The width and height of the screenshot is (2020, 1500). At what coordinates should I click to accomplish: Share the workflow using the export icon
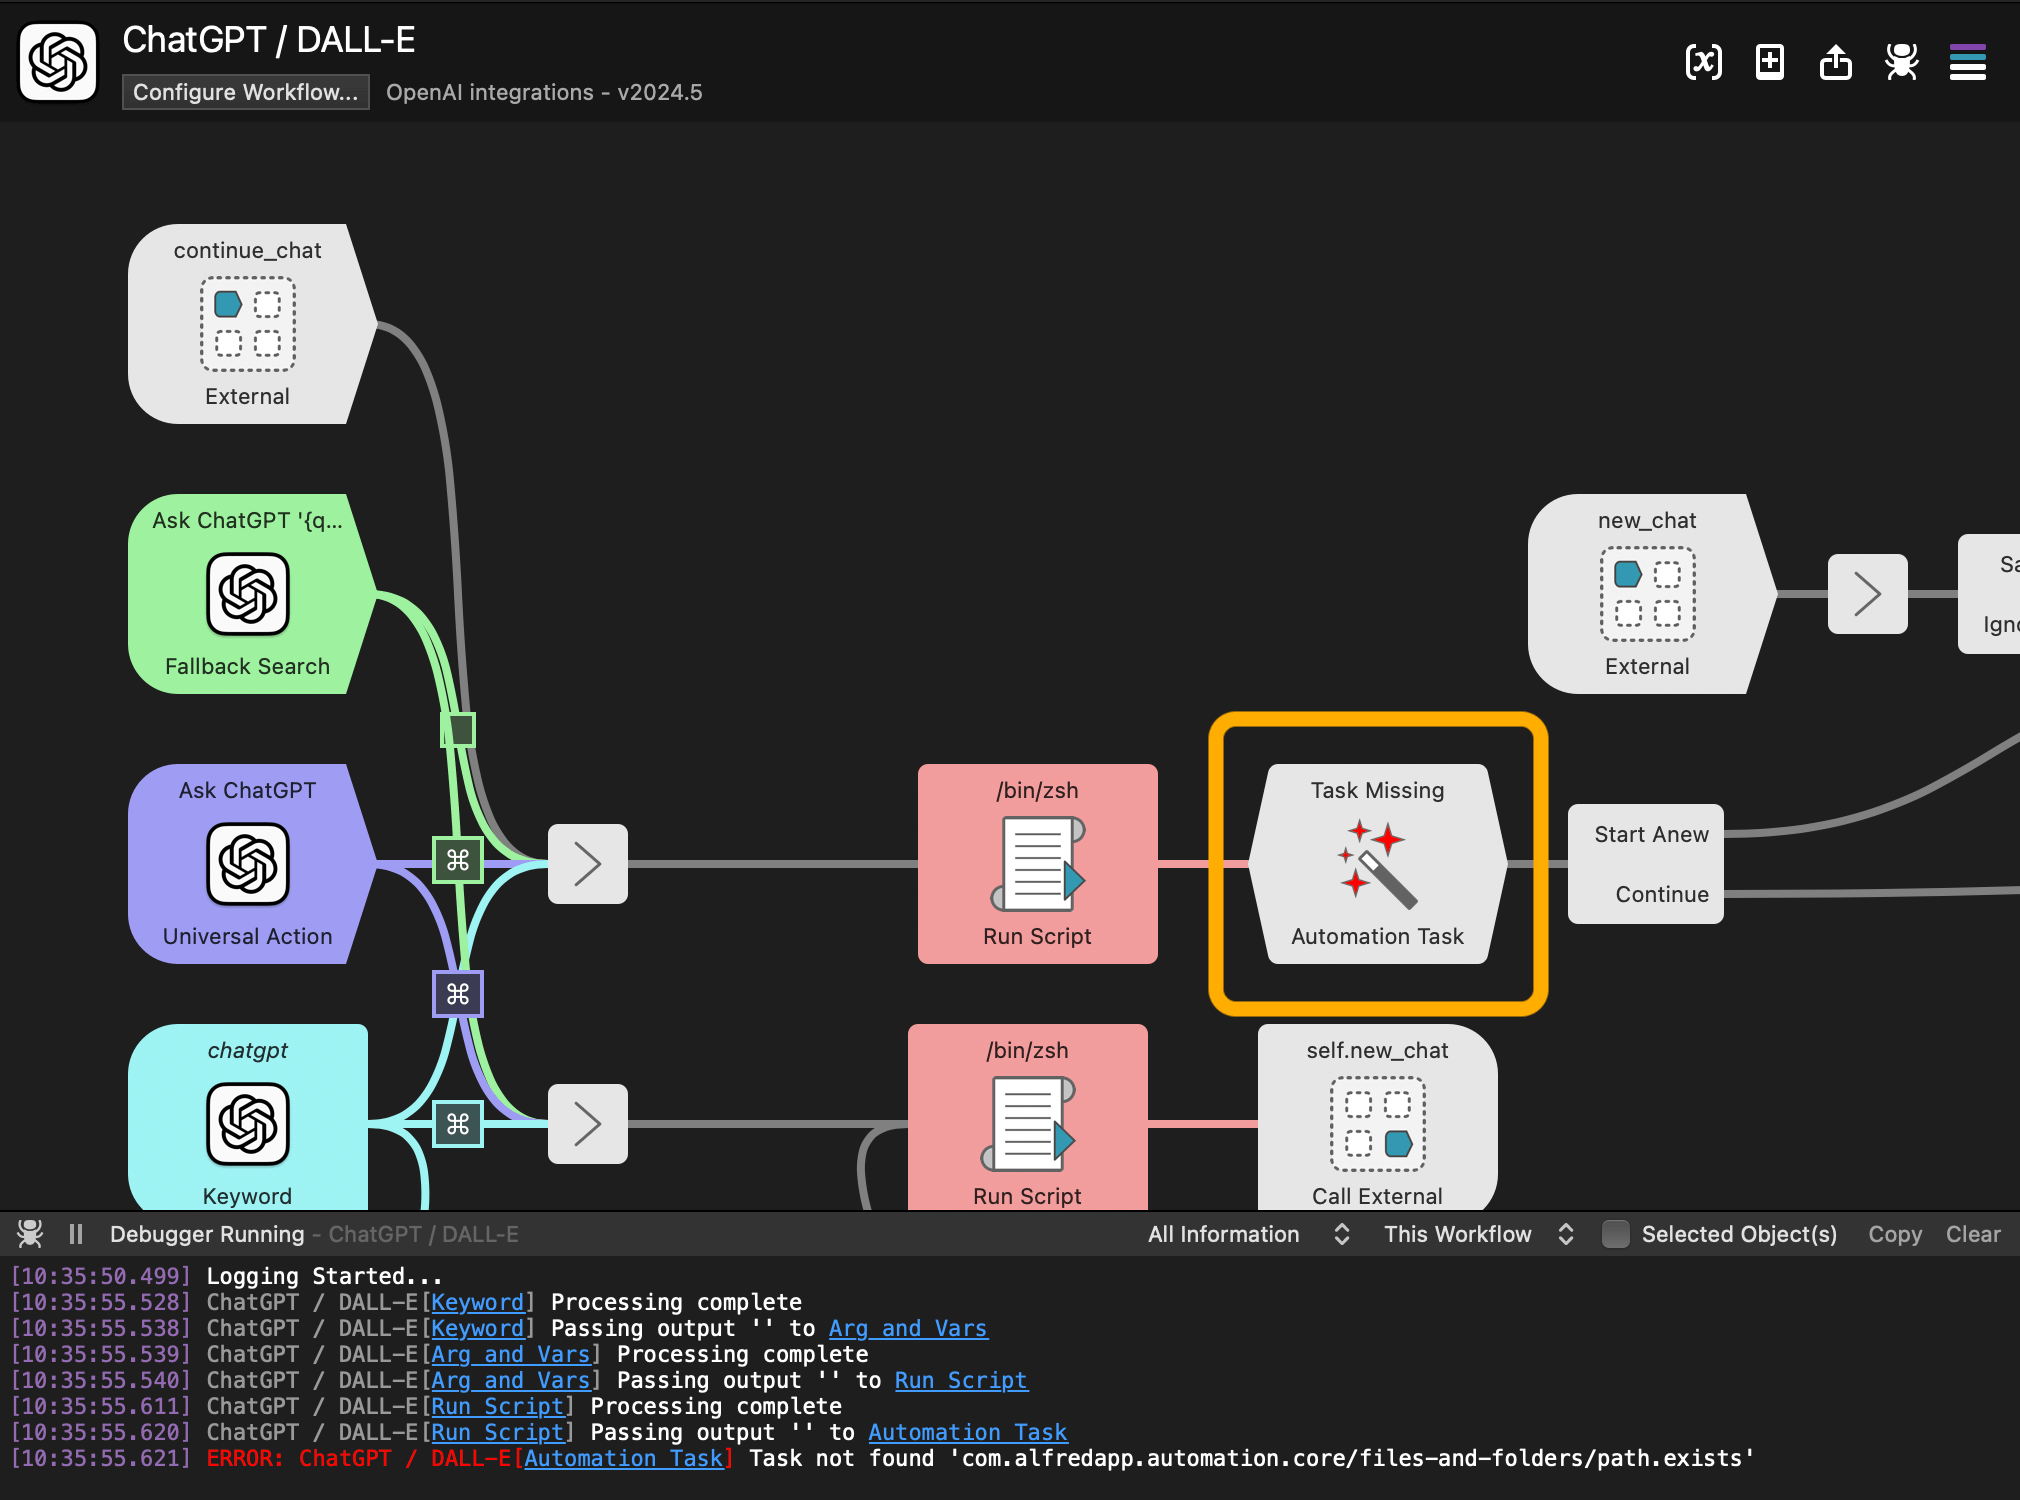1835,62
